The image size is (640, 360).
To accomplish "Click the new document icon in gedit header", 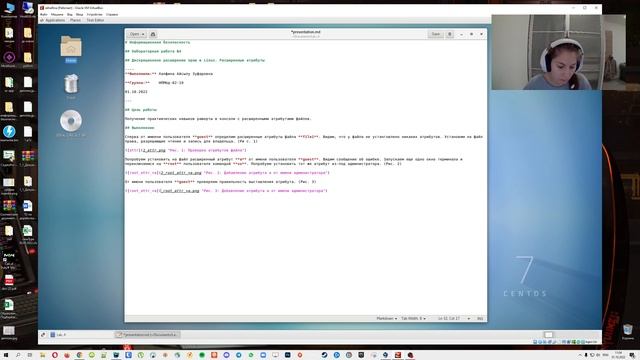I will pos(153,34).
